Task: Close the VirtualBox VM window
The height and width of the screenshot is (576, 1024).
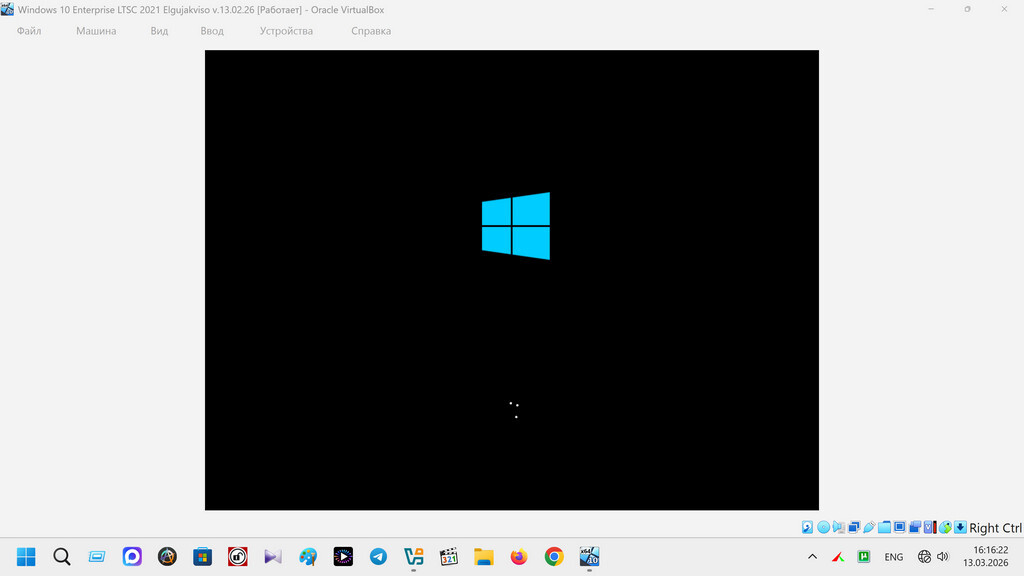Action: click(1004, 9)
